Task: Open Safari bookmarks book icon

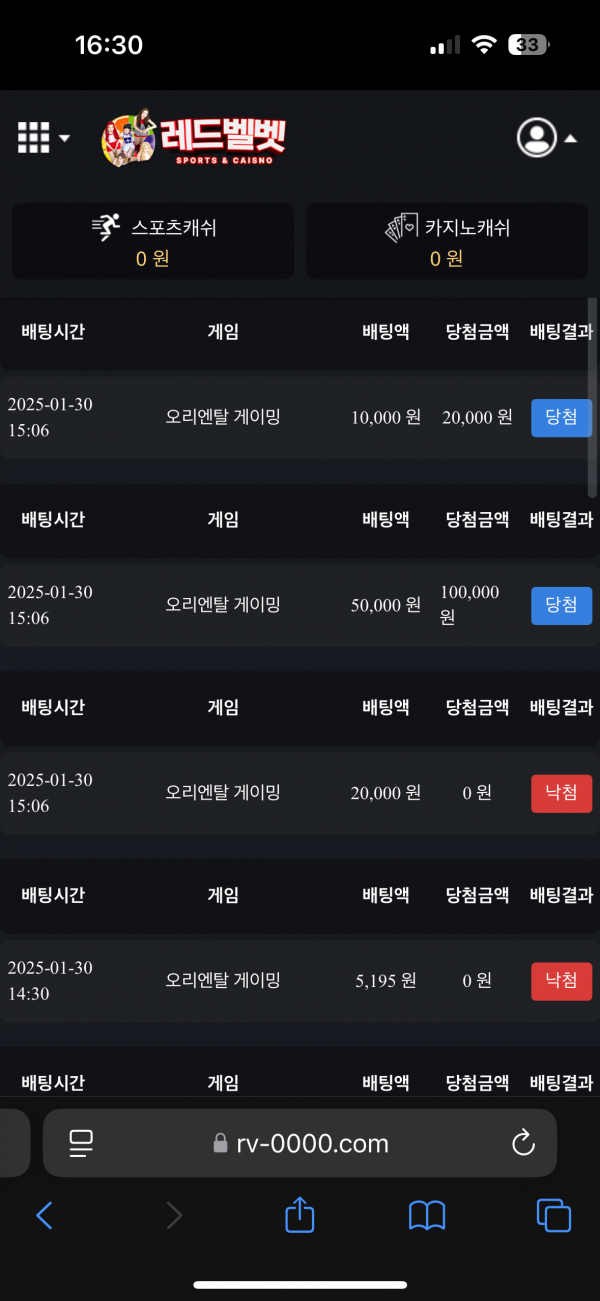Action: click(427, 1215)
